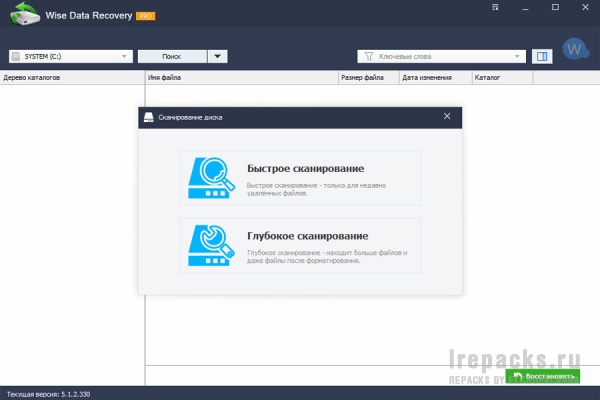This screenshot has height=400, width=600.
Task: Close the Wise Data Recovery window
Action: [585, 7]
